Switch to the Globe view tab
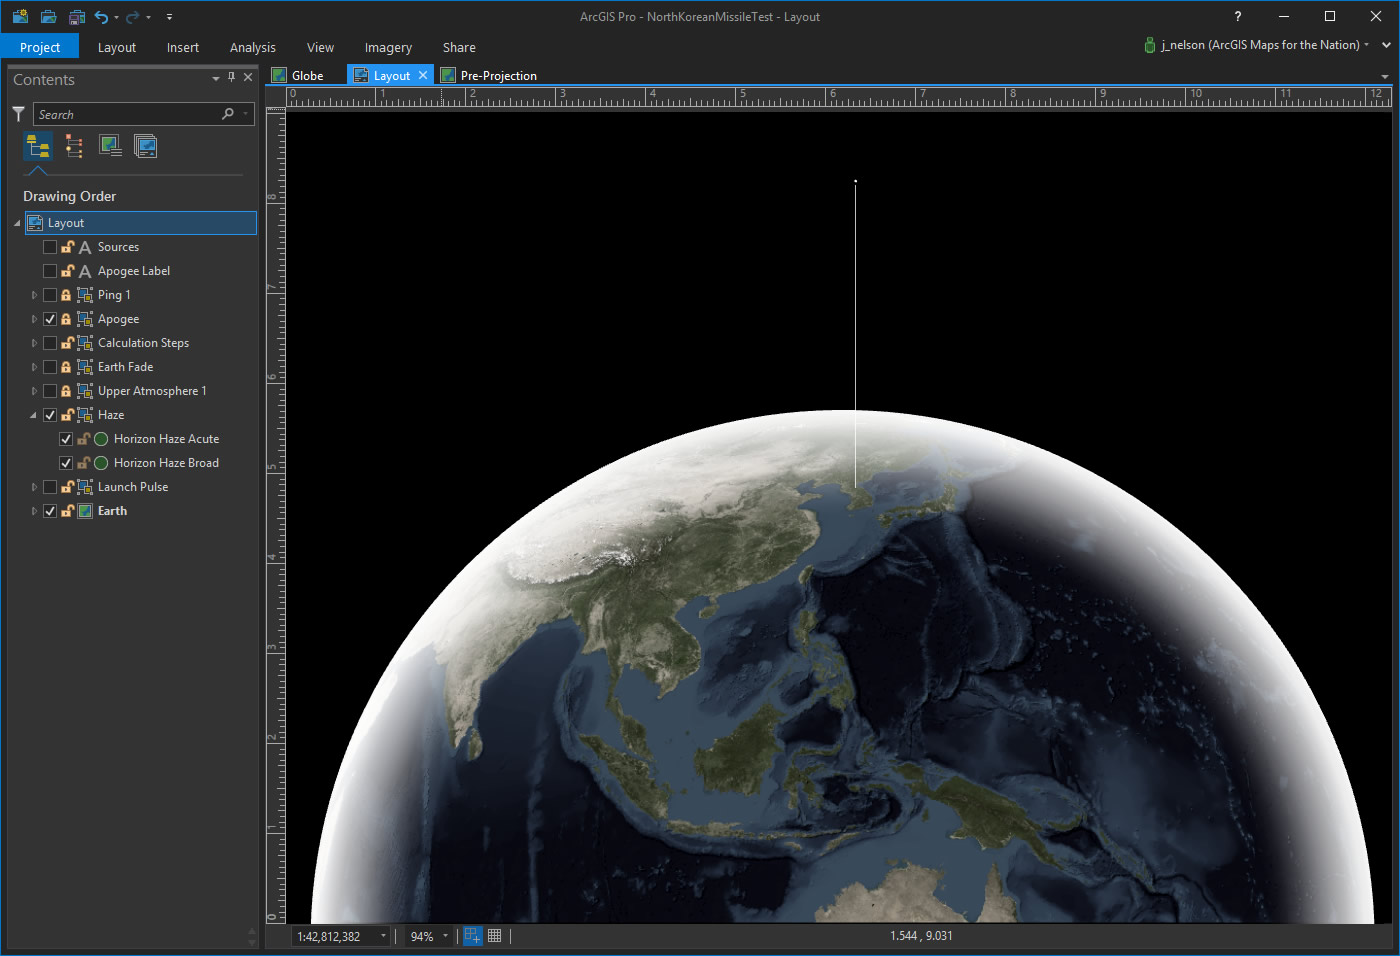1400x956 pixels. tap(307, 75)
